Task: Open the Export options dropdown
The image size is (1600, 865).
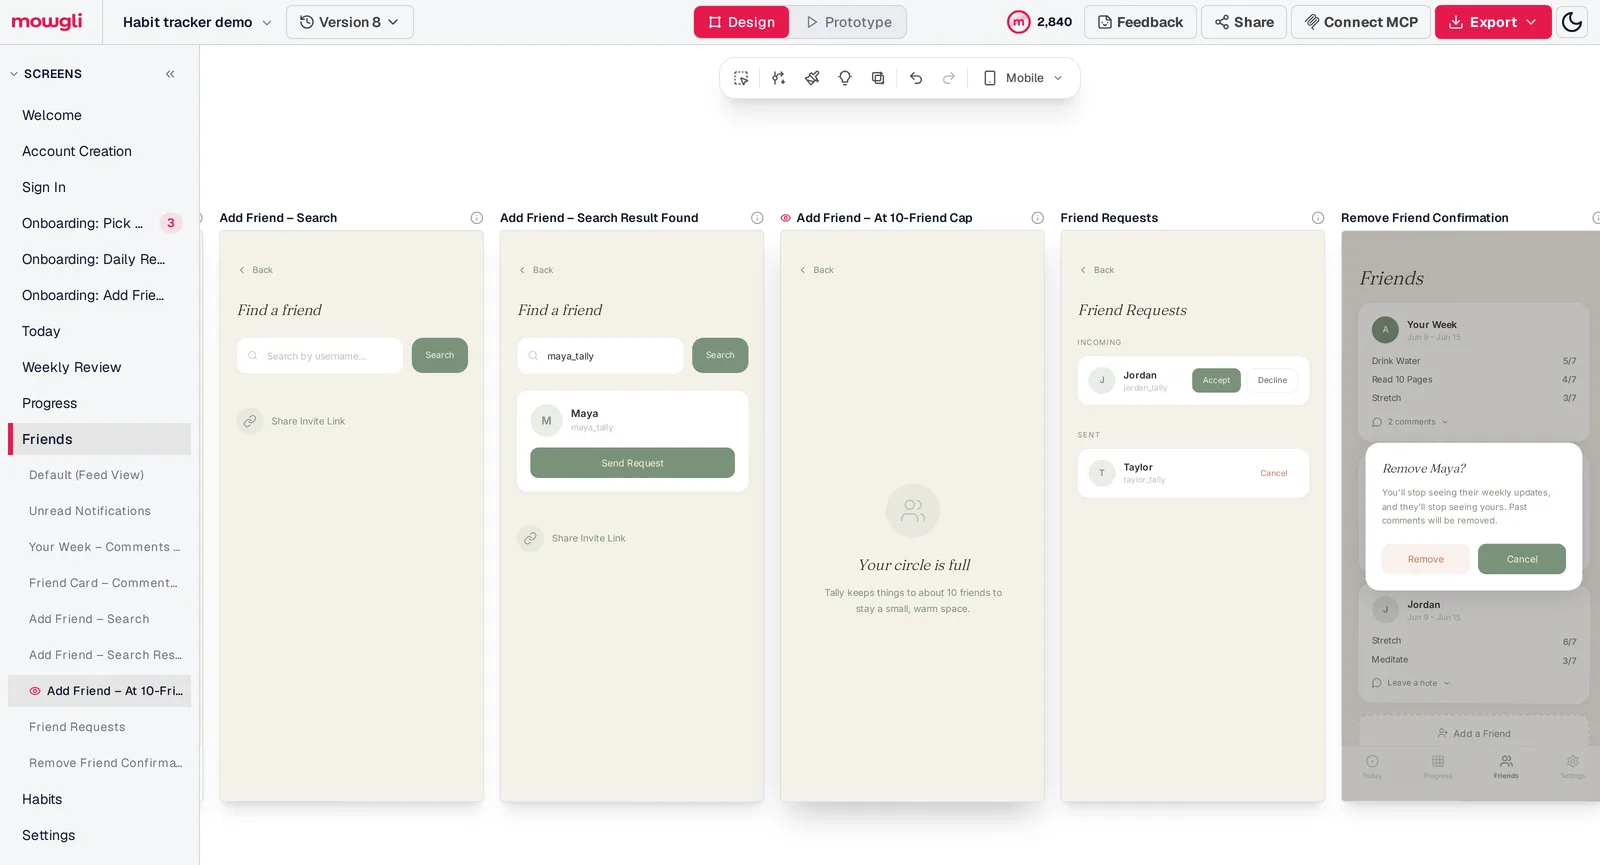Action: tap(1493, 22)
